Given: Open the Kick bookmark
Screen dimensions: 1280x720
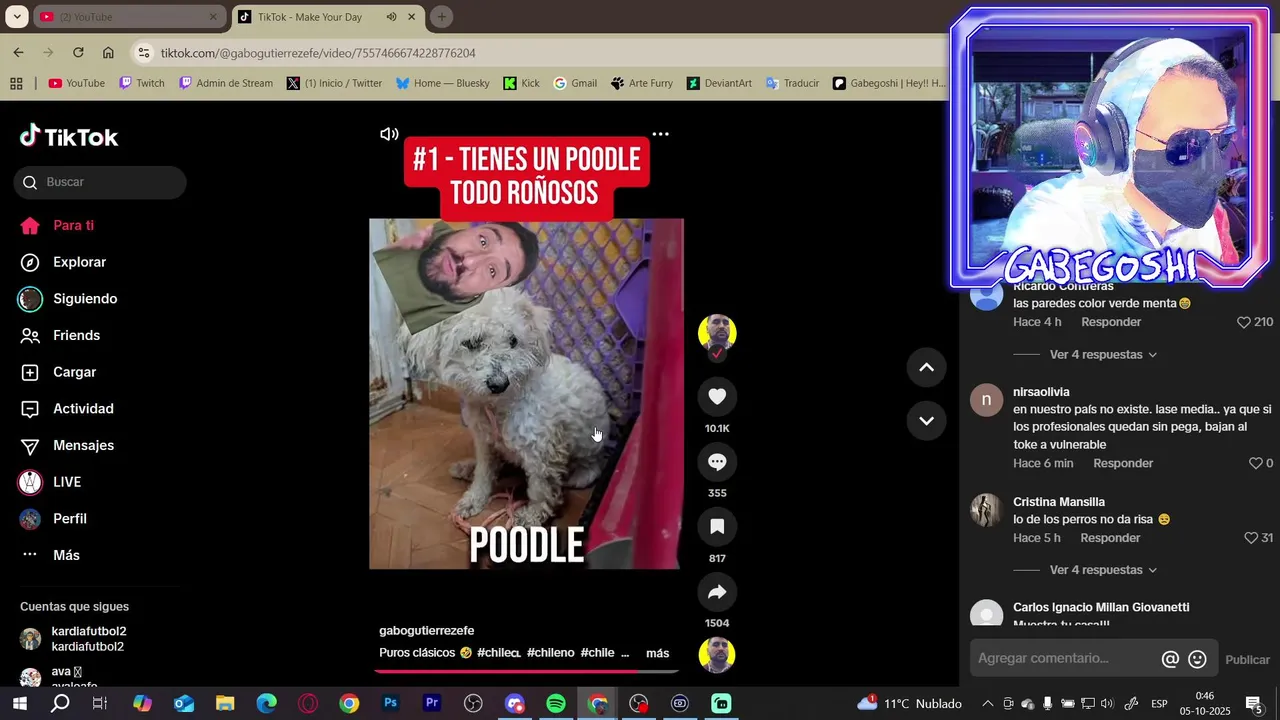Looking at the screenshot, I should [x=521, y=83].
